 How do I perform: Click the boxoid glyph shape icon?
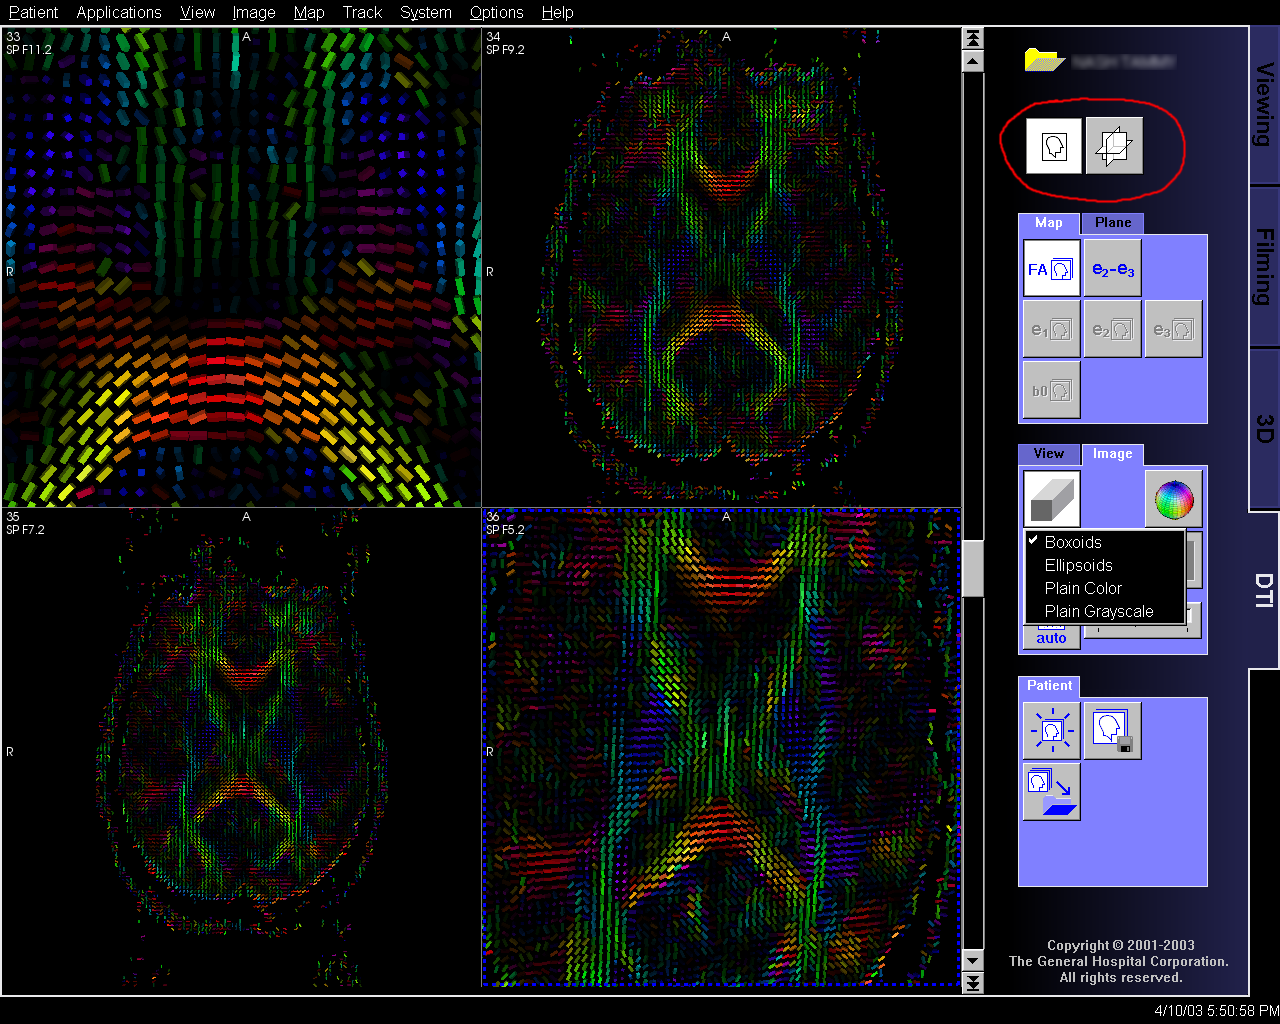(x=1051, y=499)
